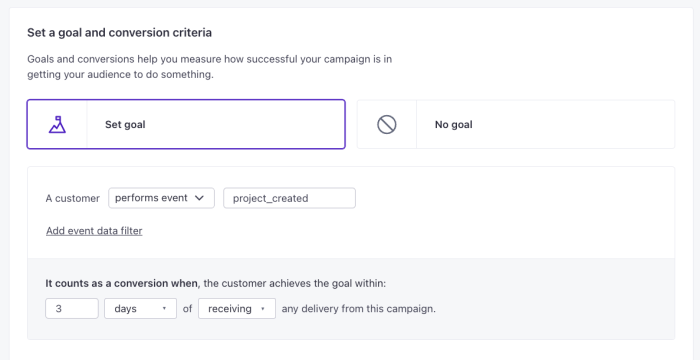Select the "Set goal" label text
Viewport: 700px width, 360px height.
pos(125,125)
